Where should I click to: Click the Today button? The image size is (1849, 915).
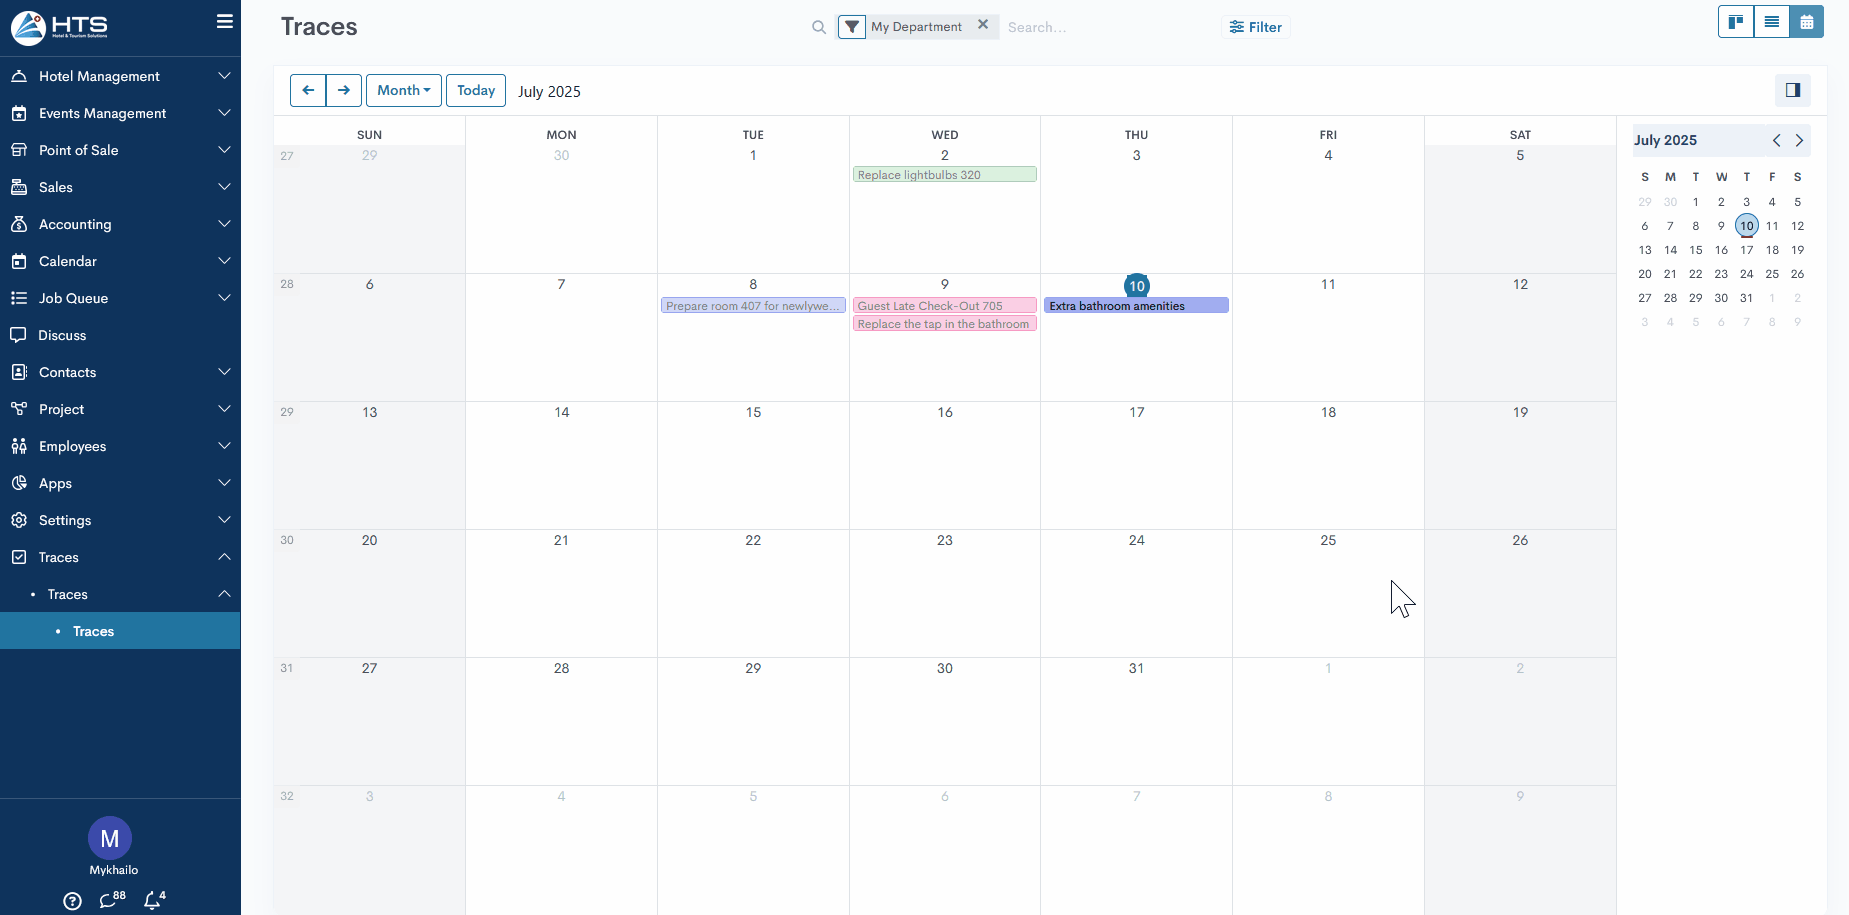point(476,90)
